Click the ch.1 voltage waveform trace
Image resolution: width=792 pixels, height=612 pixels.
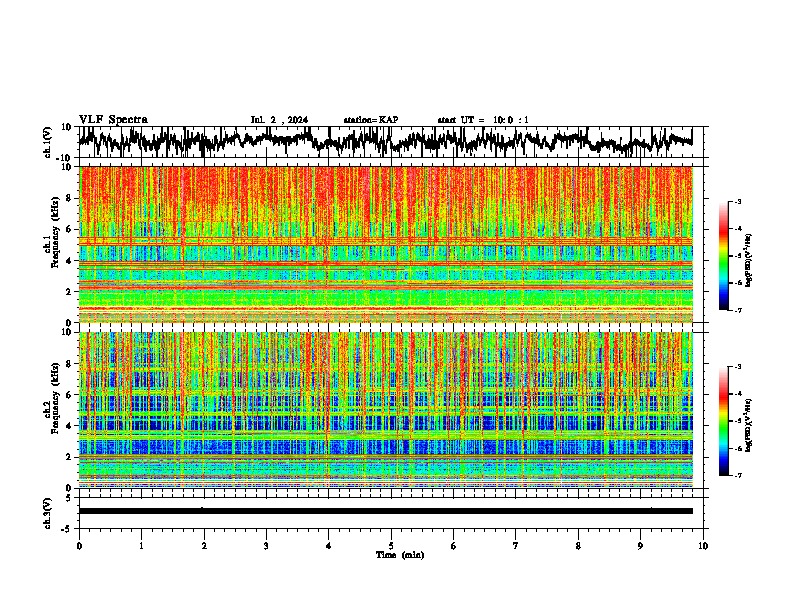point(385,140)
